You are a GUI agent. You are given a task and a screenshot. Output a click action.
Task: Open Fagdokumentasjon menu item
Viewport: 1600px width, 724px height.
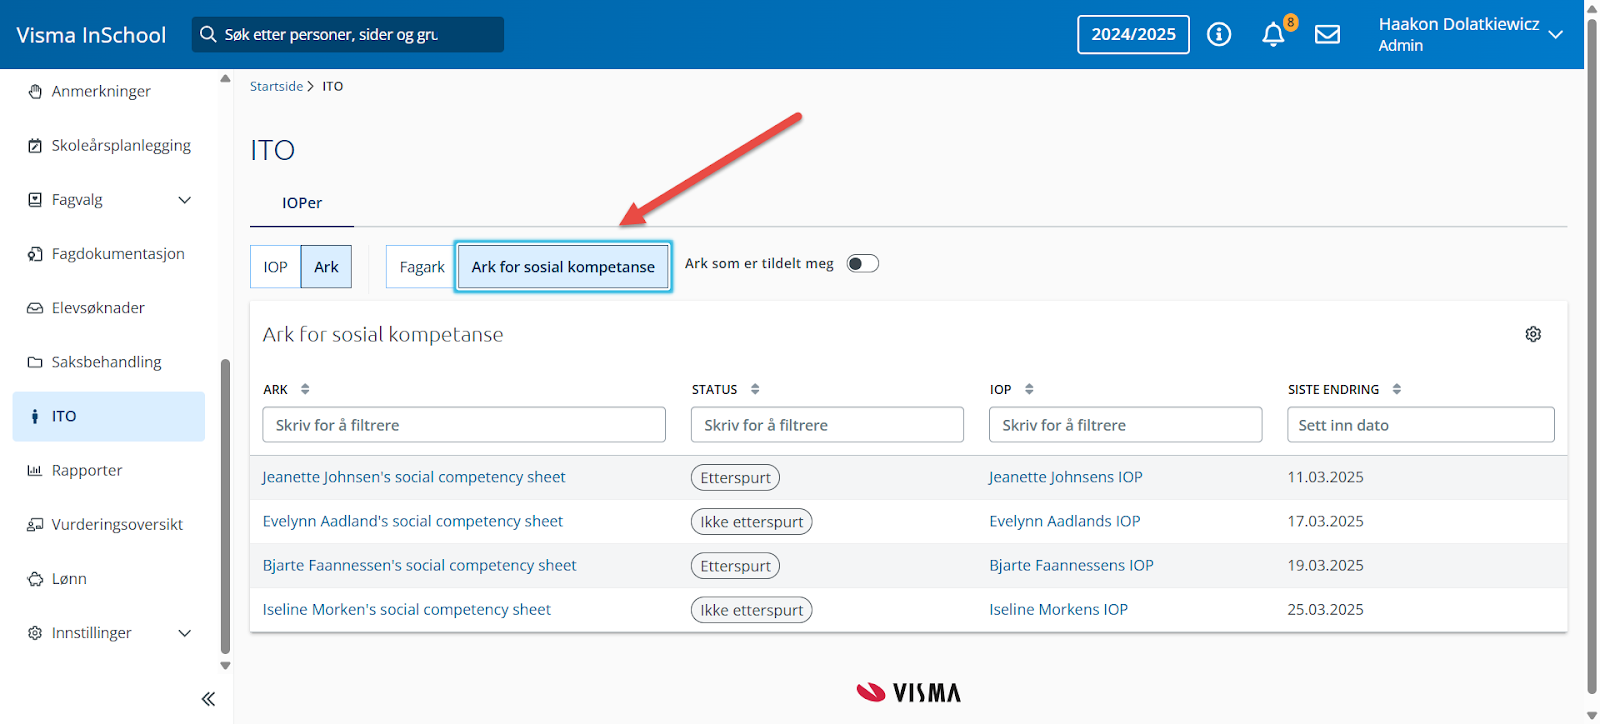pyautogui.click(x=118, y=254)
